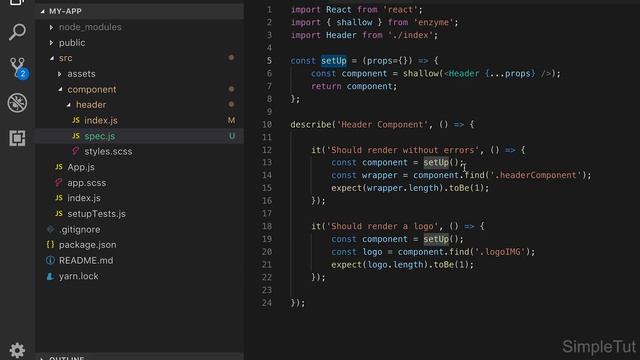Image resolution: width=640 pixels, height=360 pixels.
Task: Click 'Header Component' string in describe
Action: pos(382,124)
